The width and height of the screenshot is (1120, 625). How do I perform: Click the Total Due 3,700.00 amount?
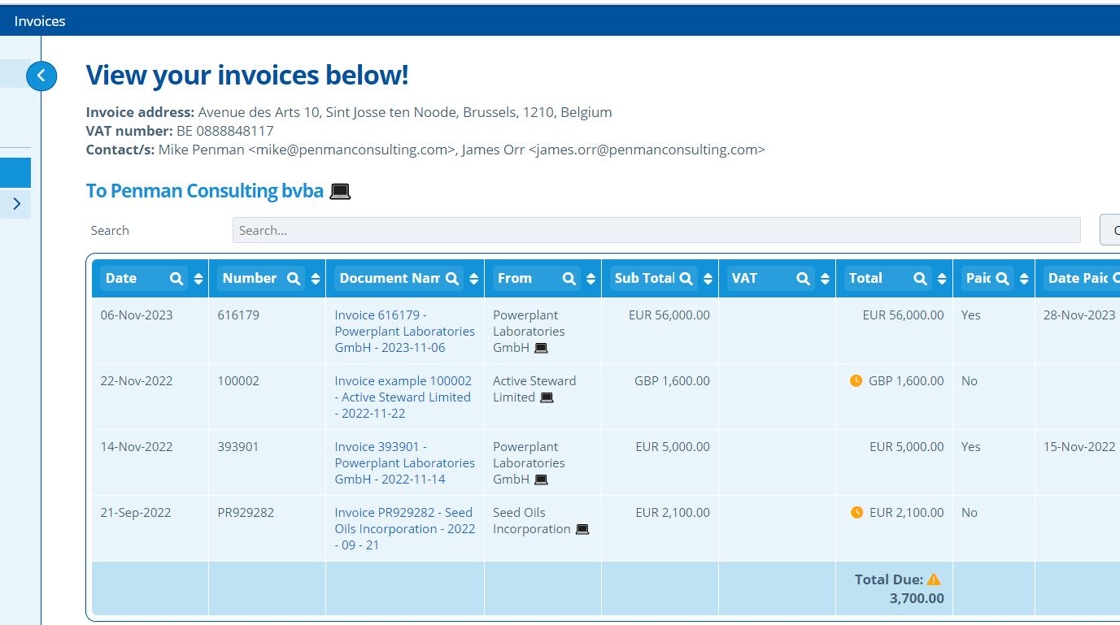tap(916, 598)
